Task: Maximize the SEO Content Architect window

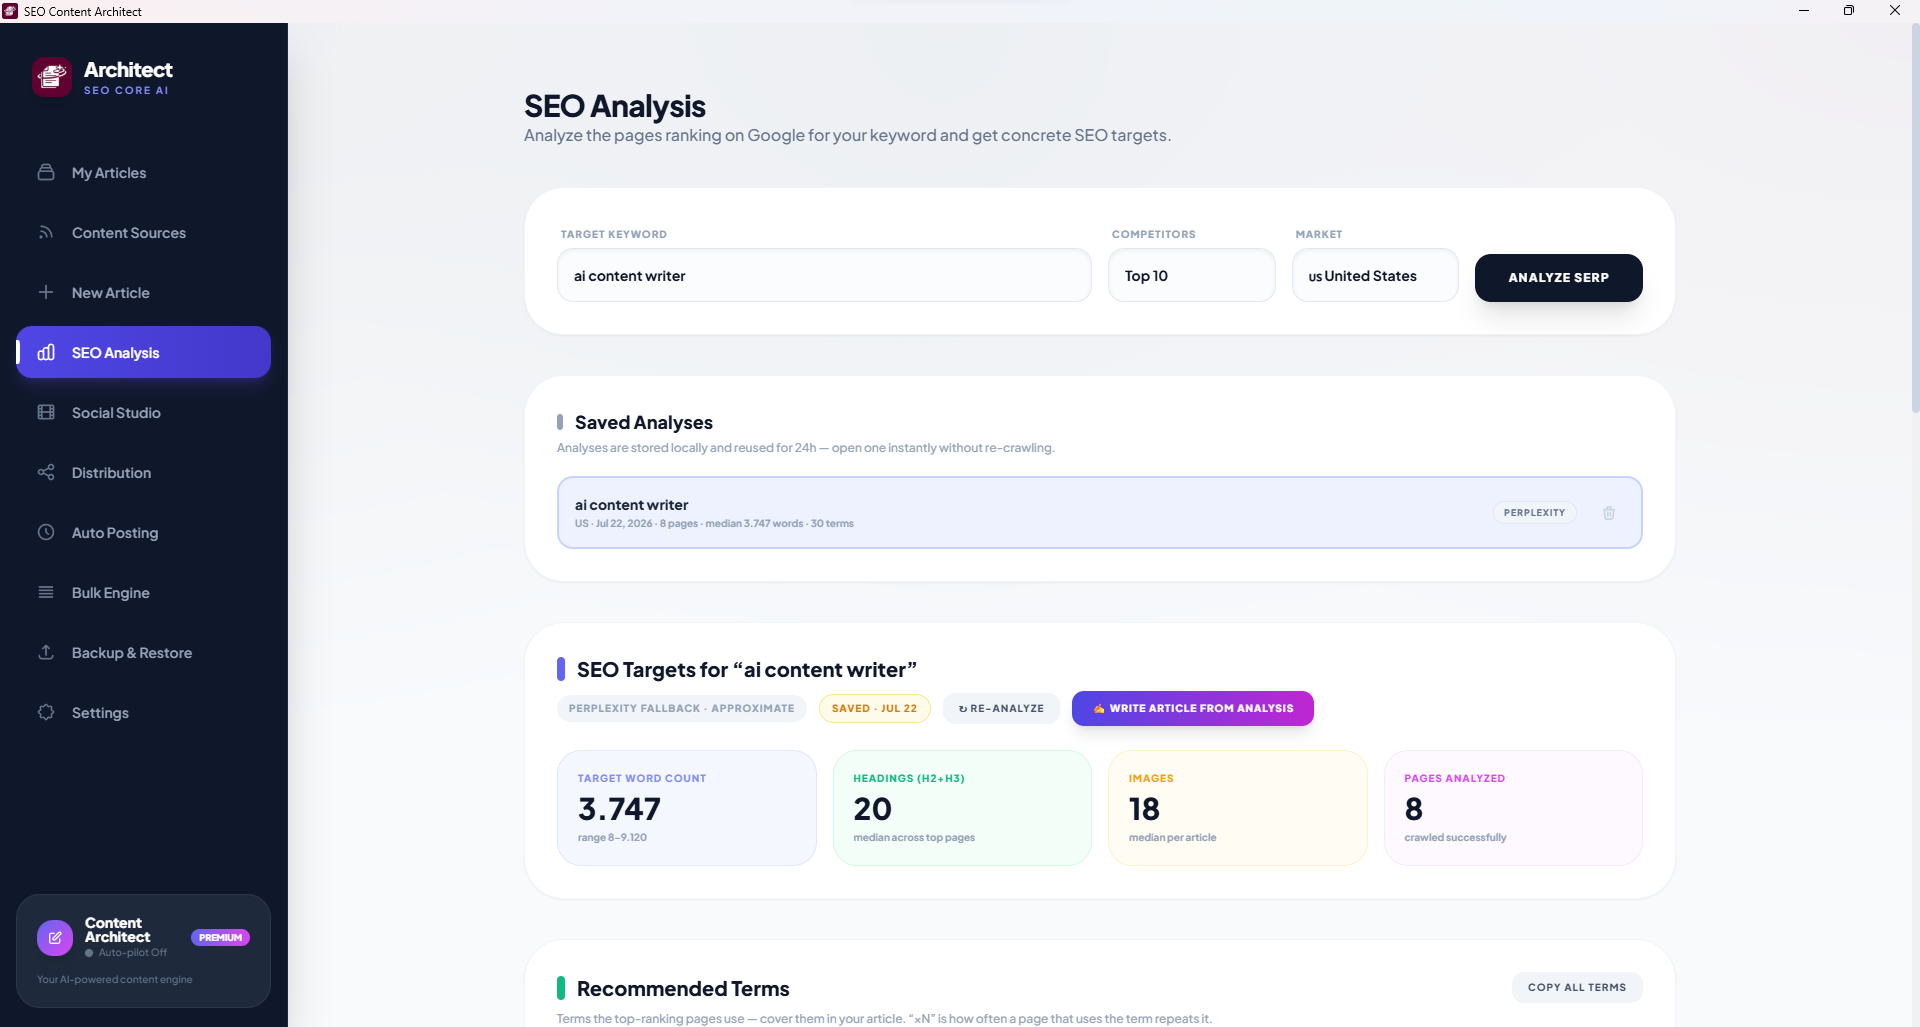Action: tap(1849, 11)
